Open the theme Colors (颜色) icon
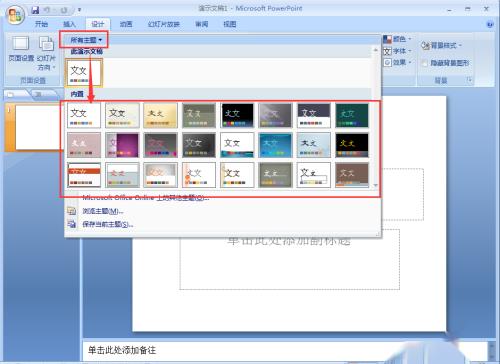500x364 pixels. tap(387, 39)
